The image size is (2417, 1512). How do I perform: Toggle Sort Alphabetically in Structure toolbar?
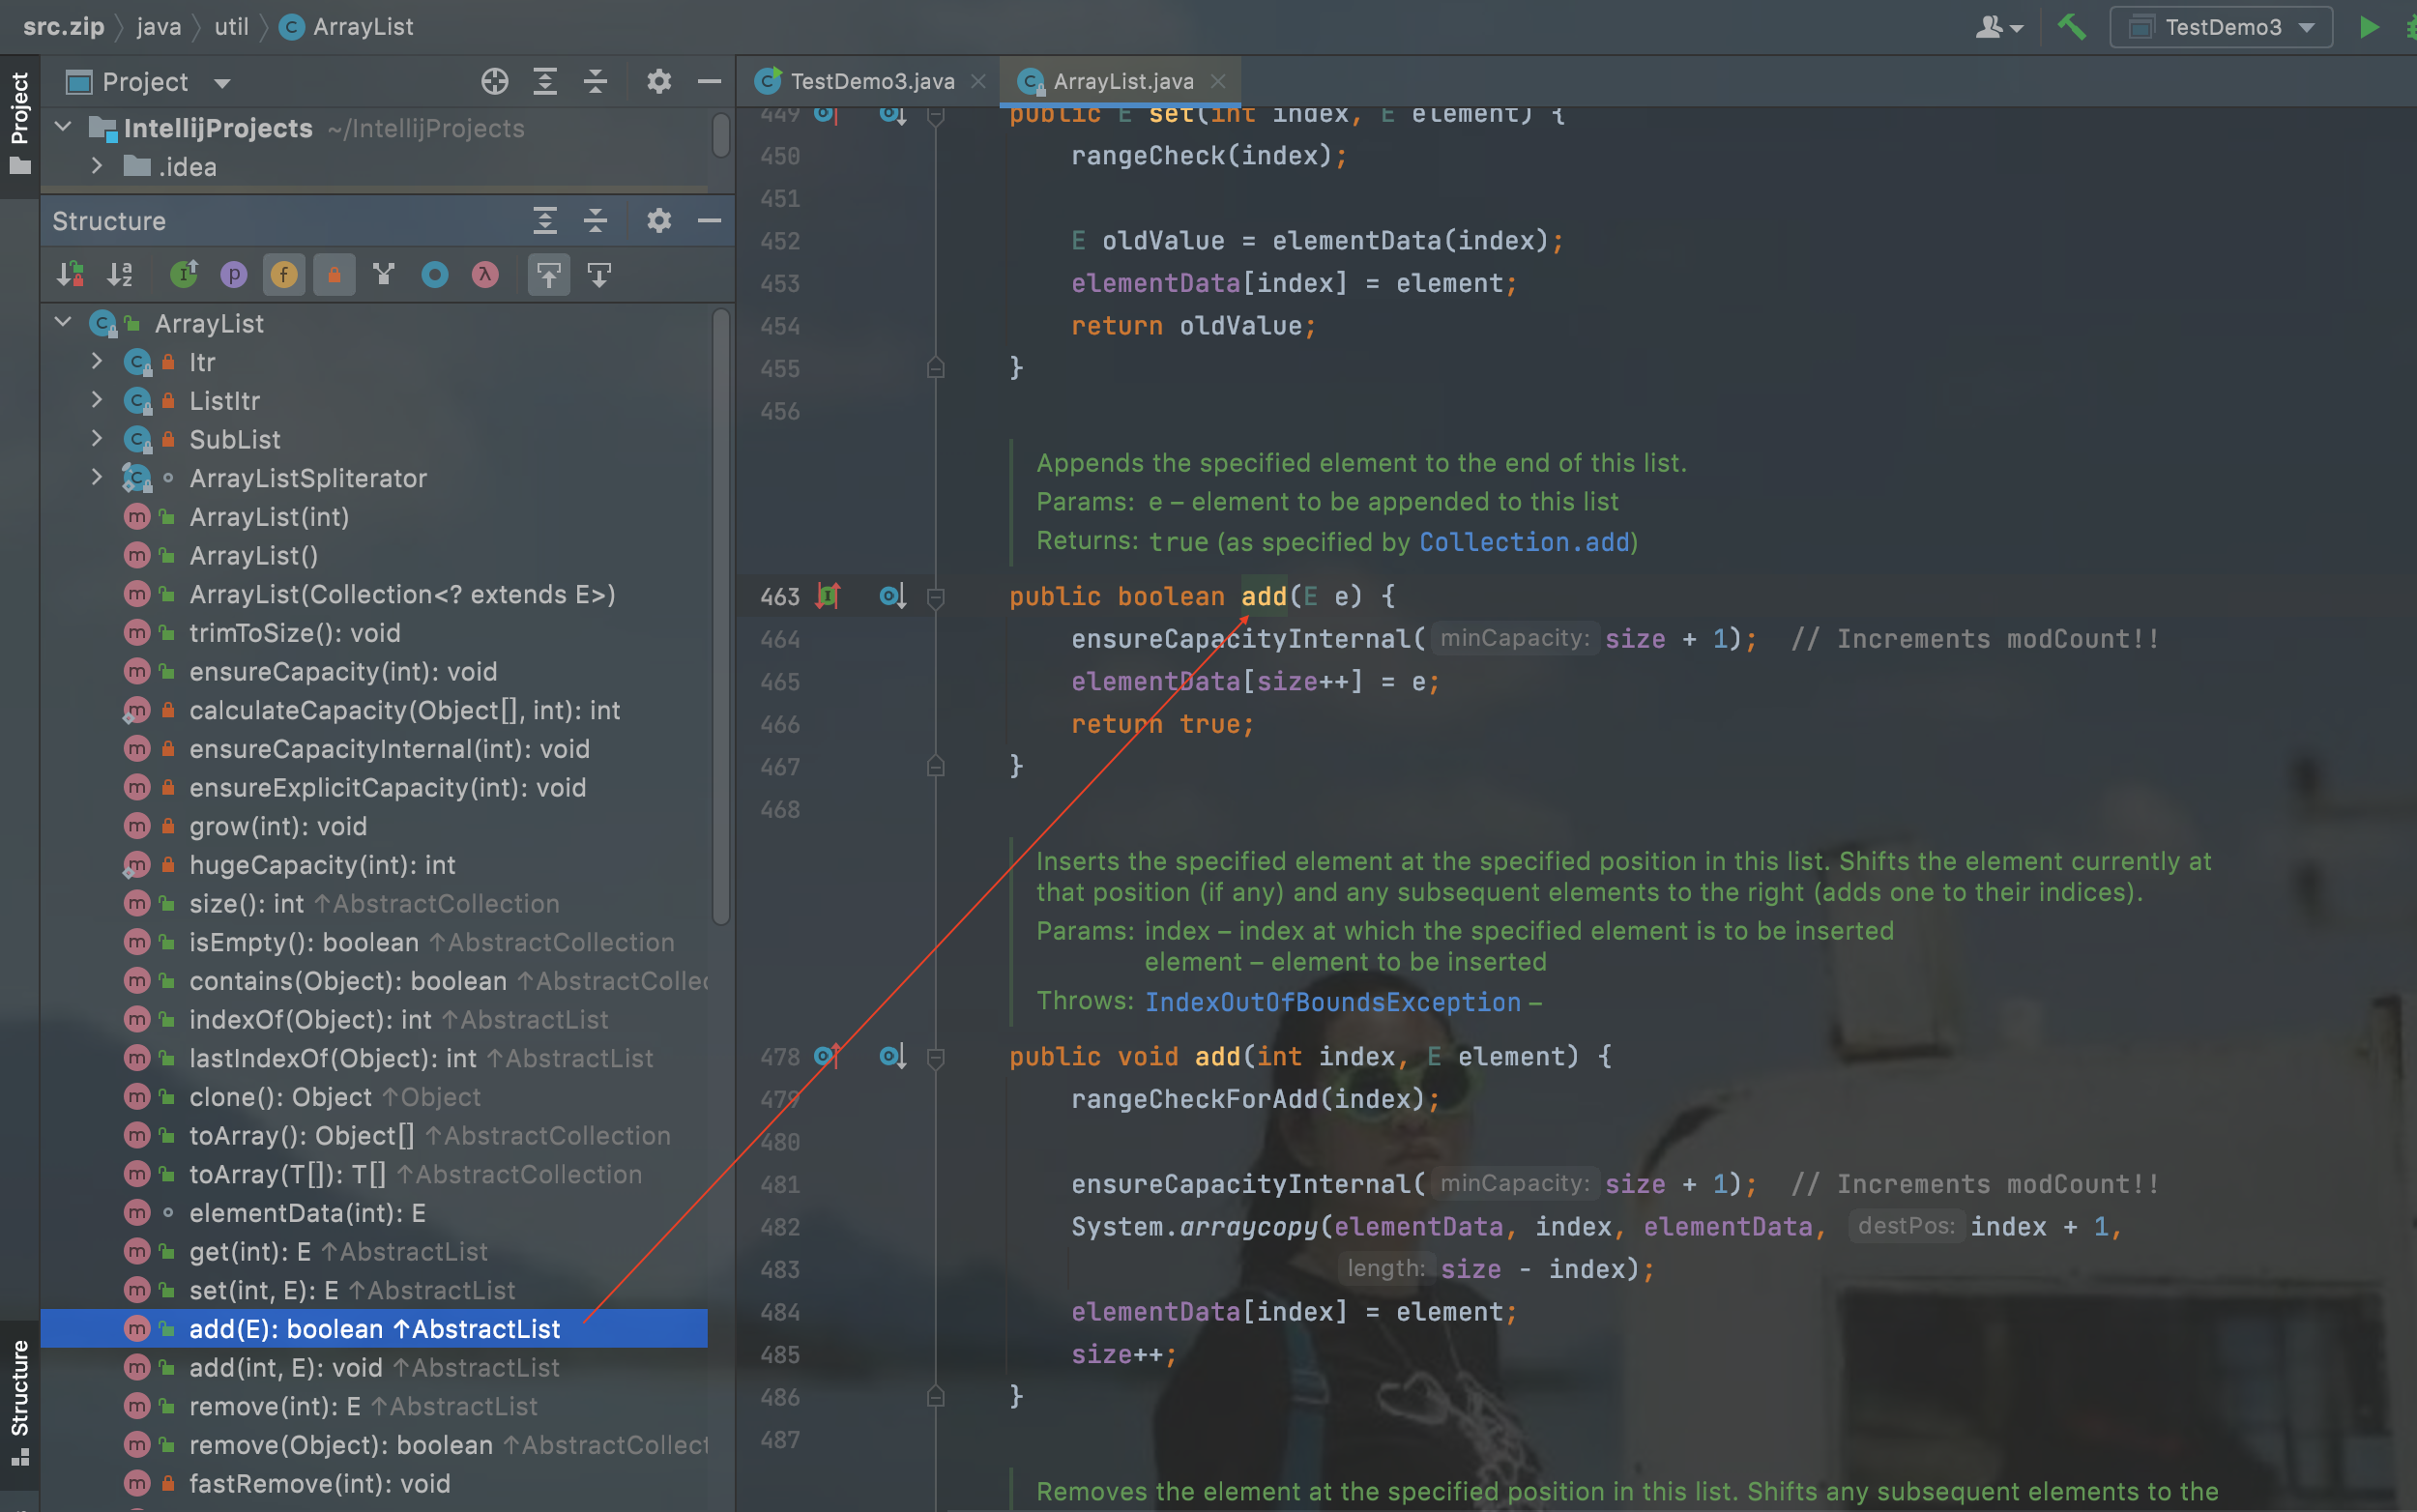[120, 274]
